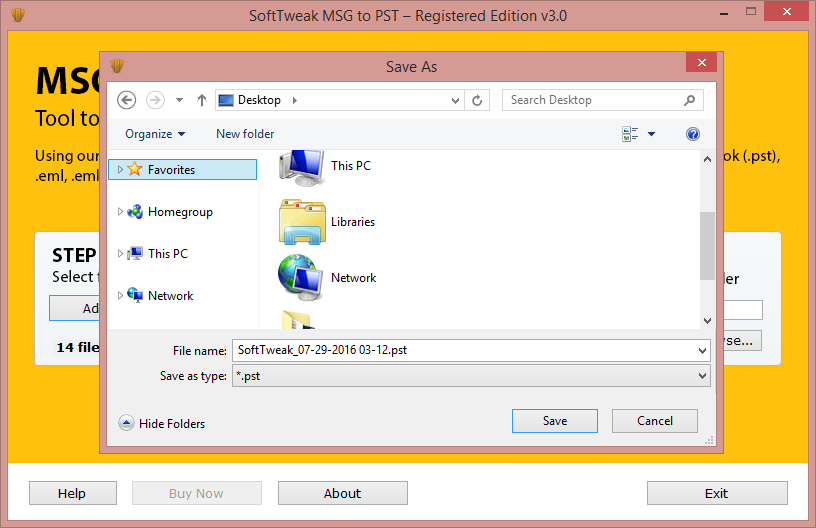This screenshot has height=528, width=816.
Task: Expand the Homegroup tree node
Action: pyautogui.click(x=120, y=212)
